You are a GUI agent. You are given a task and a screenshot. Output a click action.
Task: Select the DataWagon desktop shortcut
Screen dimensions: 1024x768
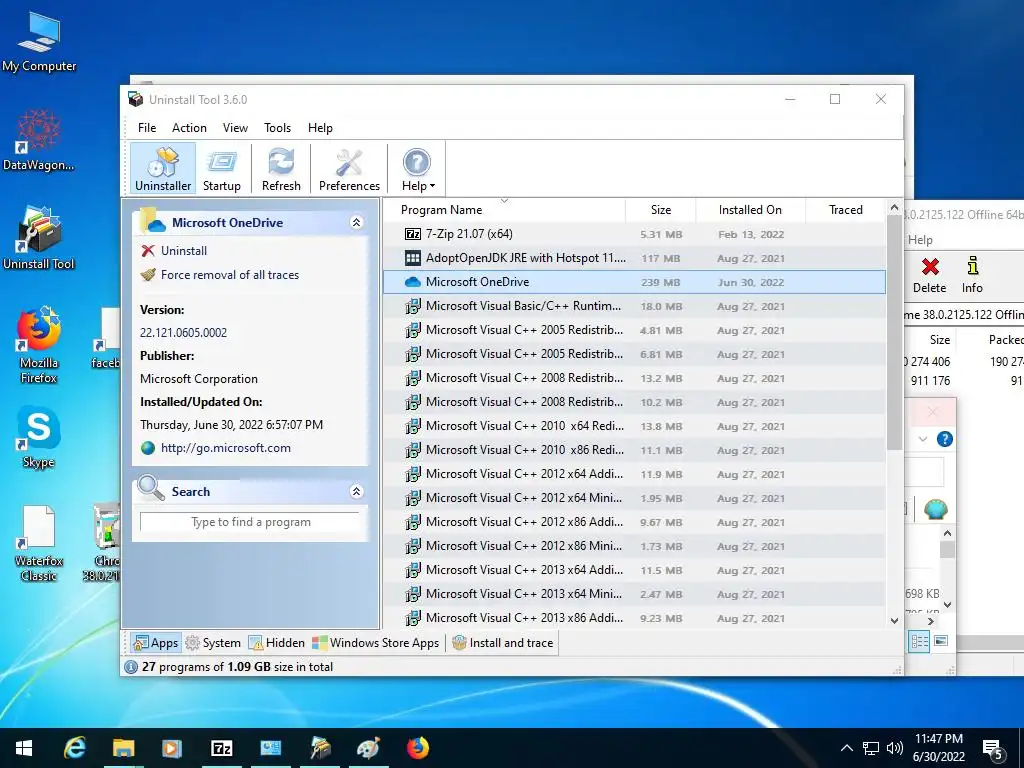39,140
